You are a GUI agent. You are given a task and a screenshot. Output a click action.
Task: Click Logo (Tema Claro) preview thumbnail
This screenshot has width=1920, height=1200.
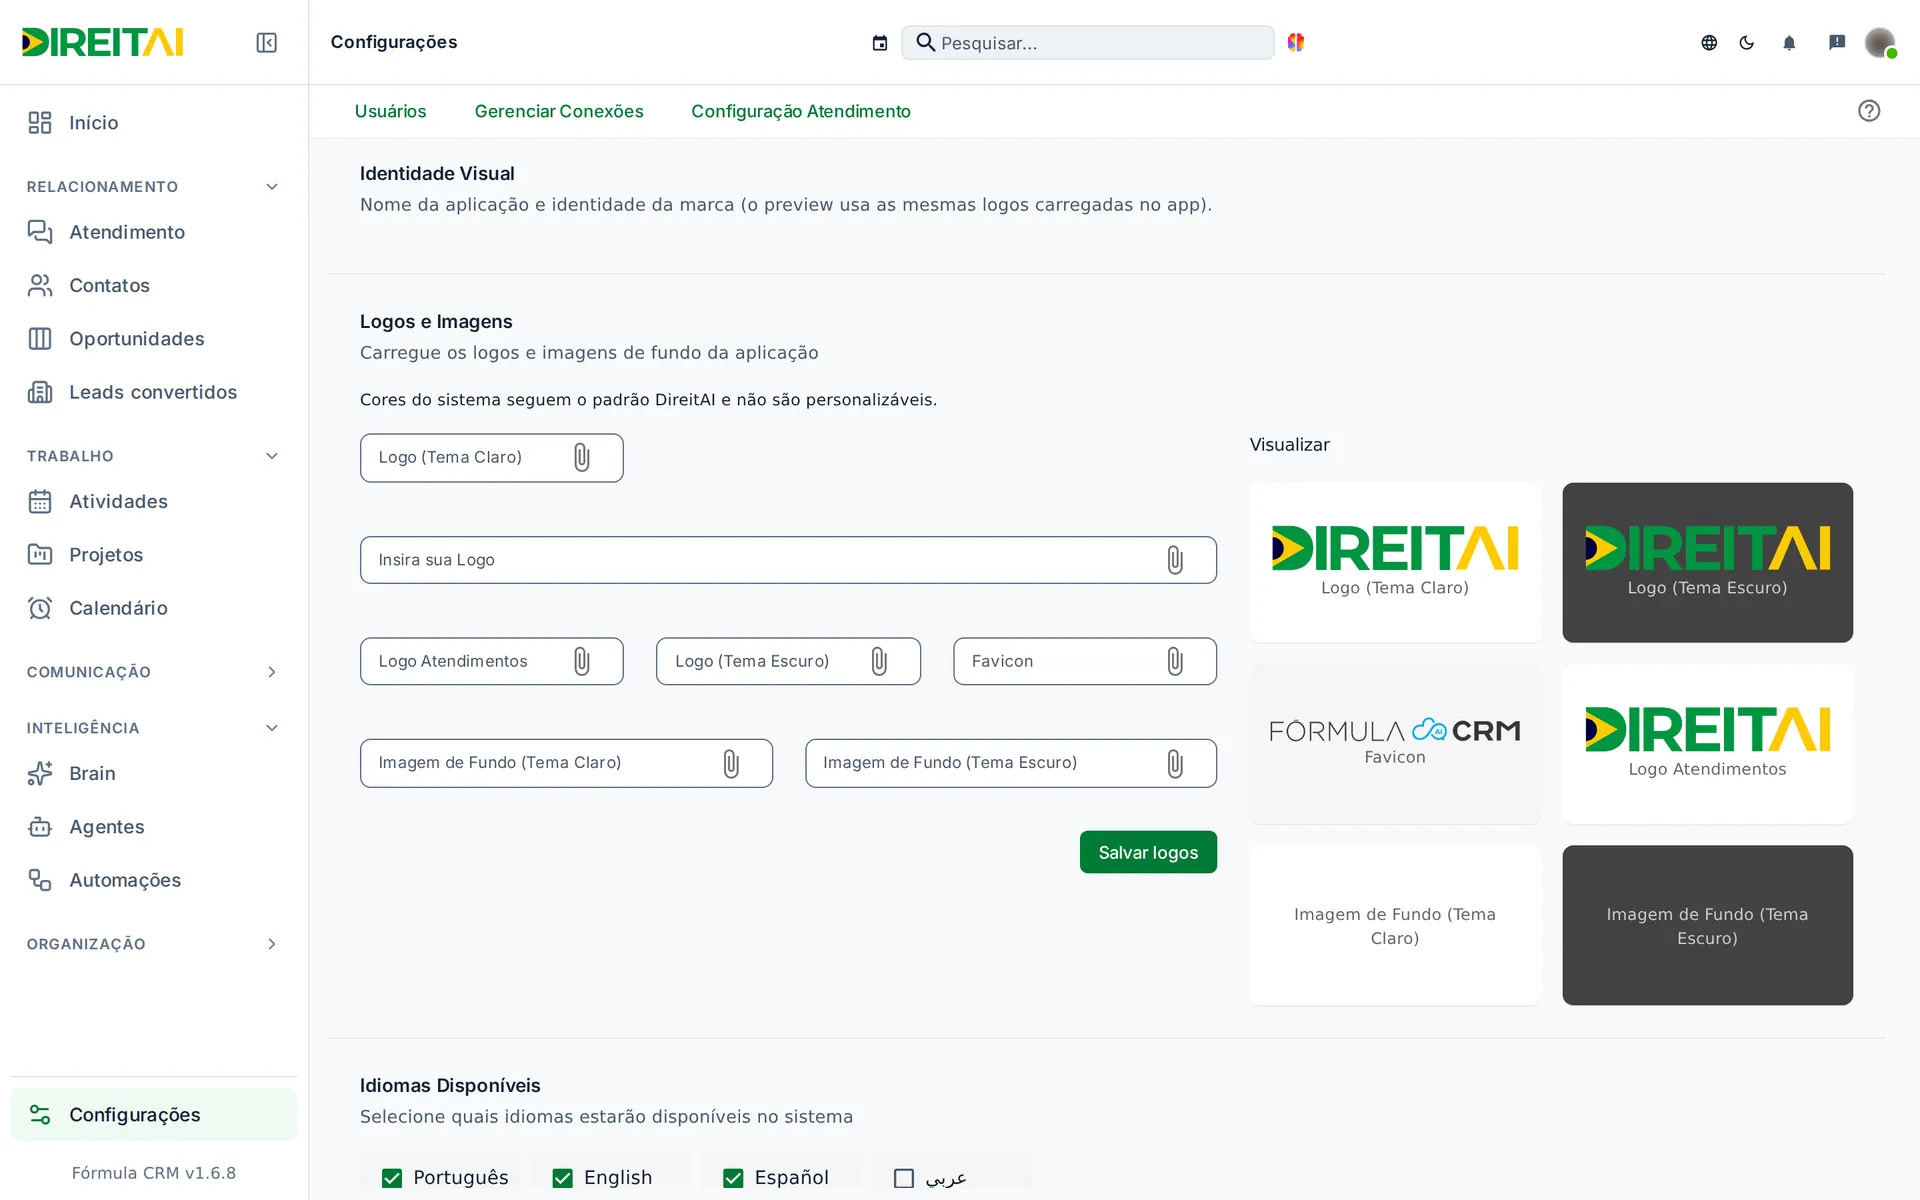coord(1395,563)
